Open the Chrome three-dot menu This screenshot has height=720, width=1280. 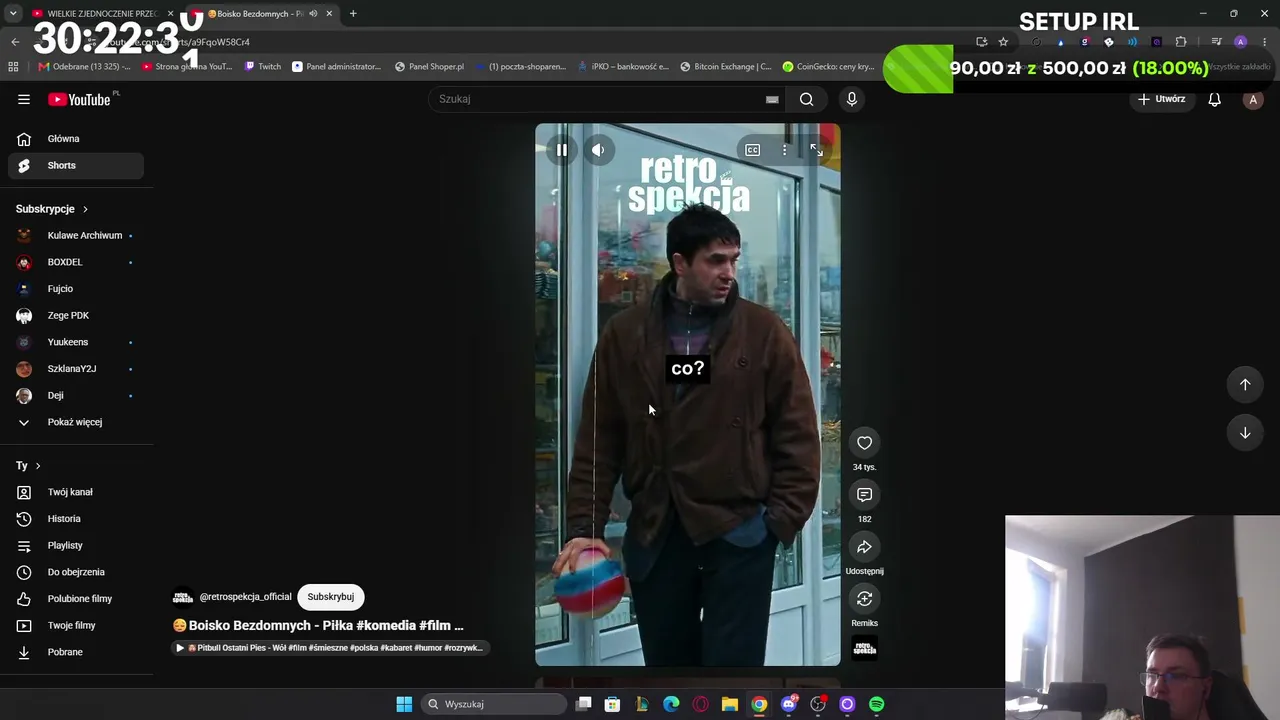[1264, 42]
